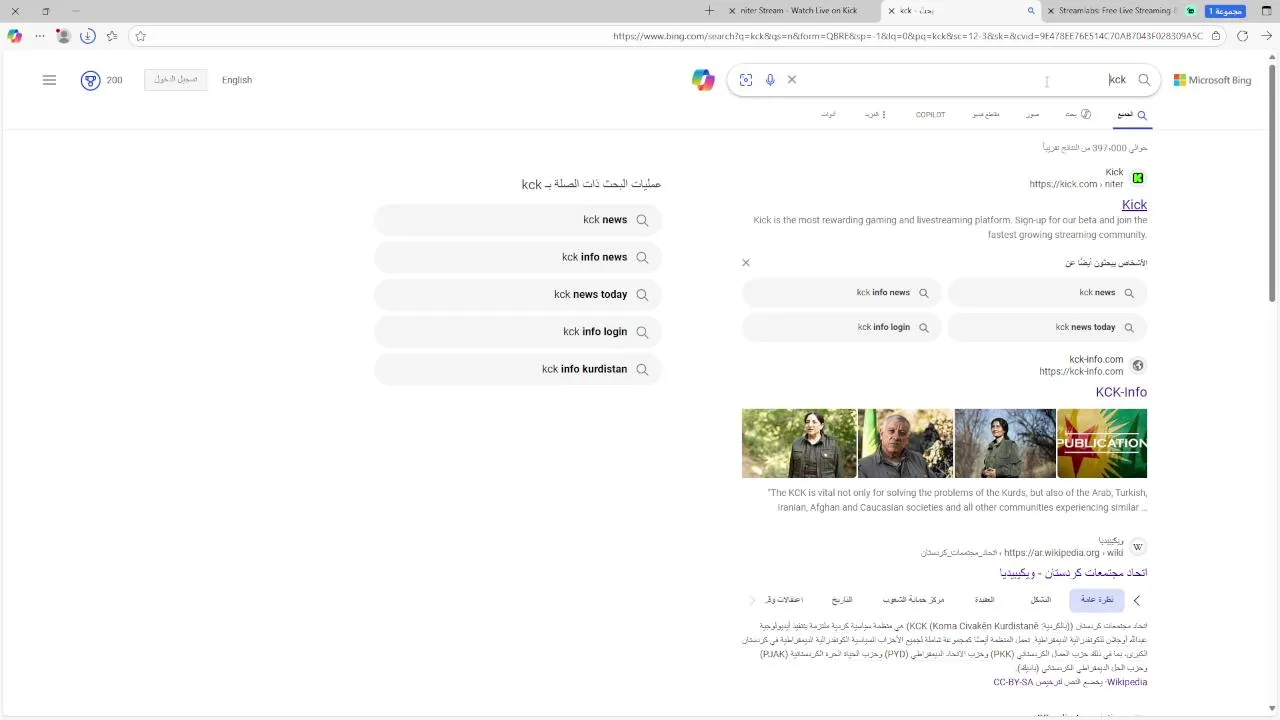Expand the tab group labeled 1

click(x=1225, y=11)
